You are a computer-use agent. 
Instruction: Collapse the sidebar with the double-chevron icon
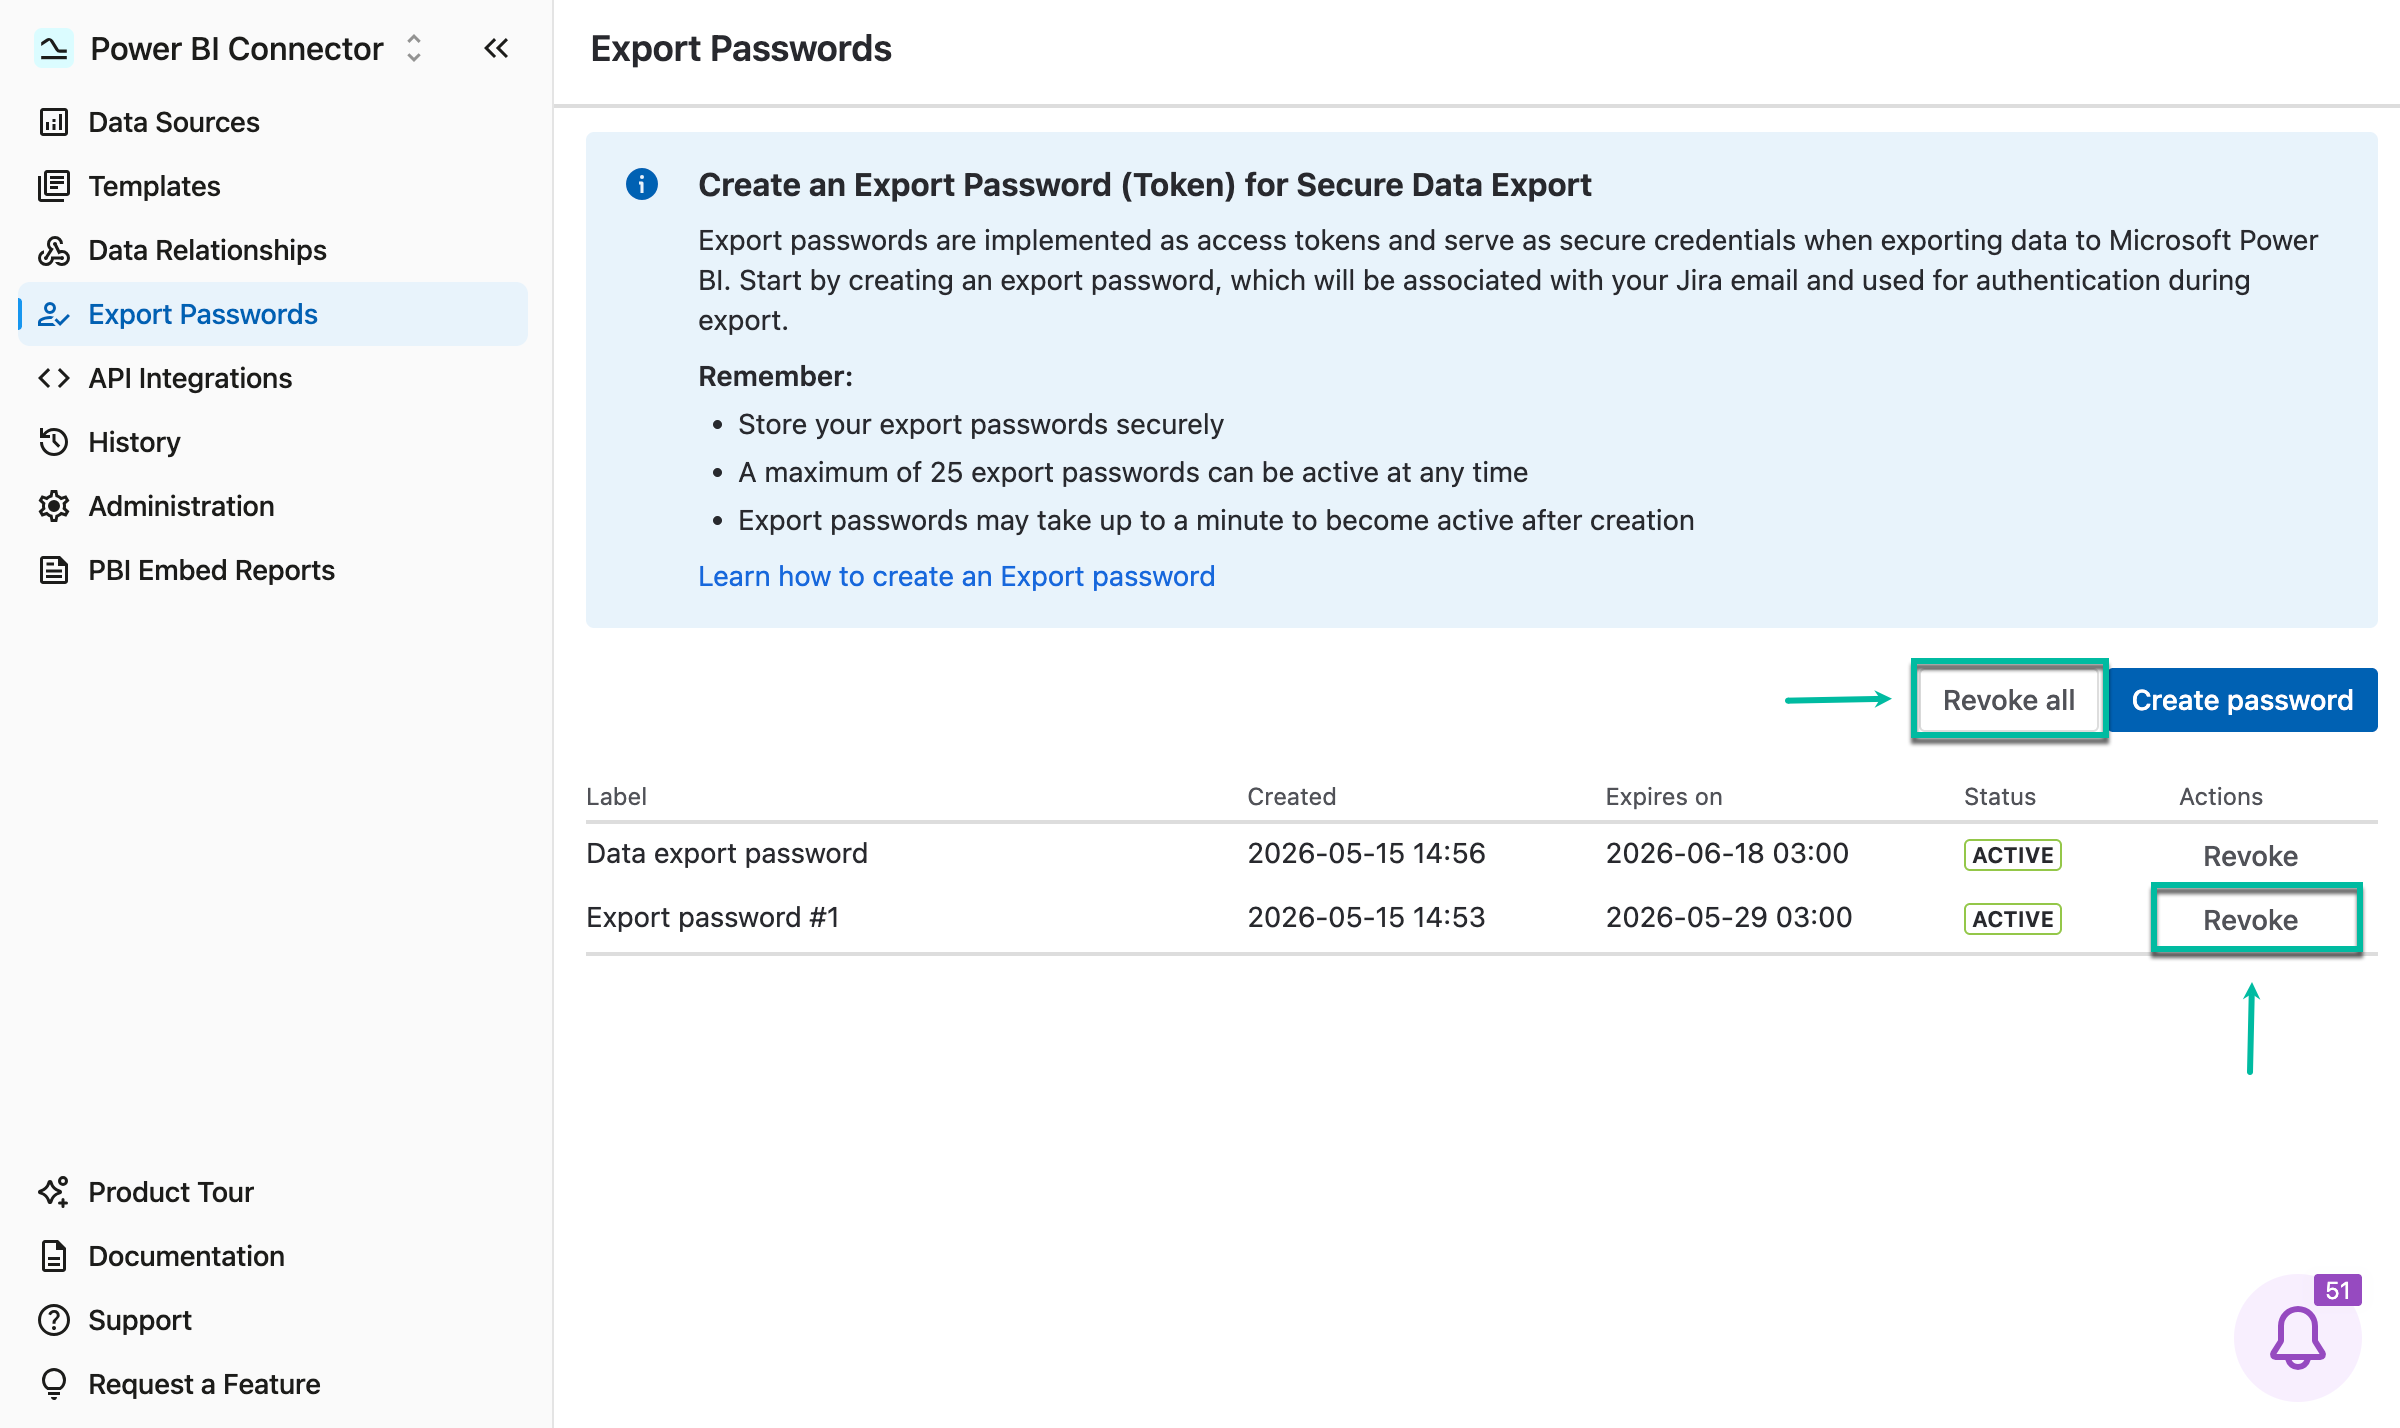pos(496,48)
